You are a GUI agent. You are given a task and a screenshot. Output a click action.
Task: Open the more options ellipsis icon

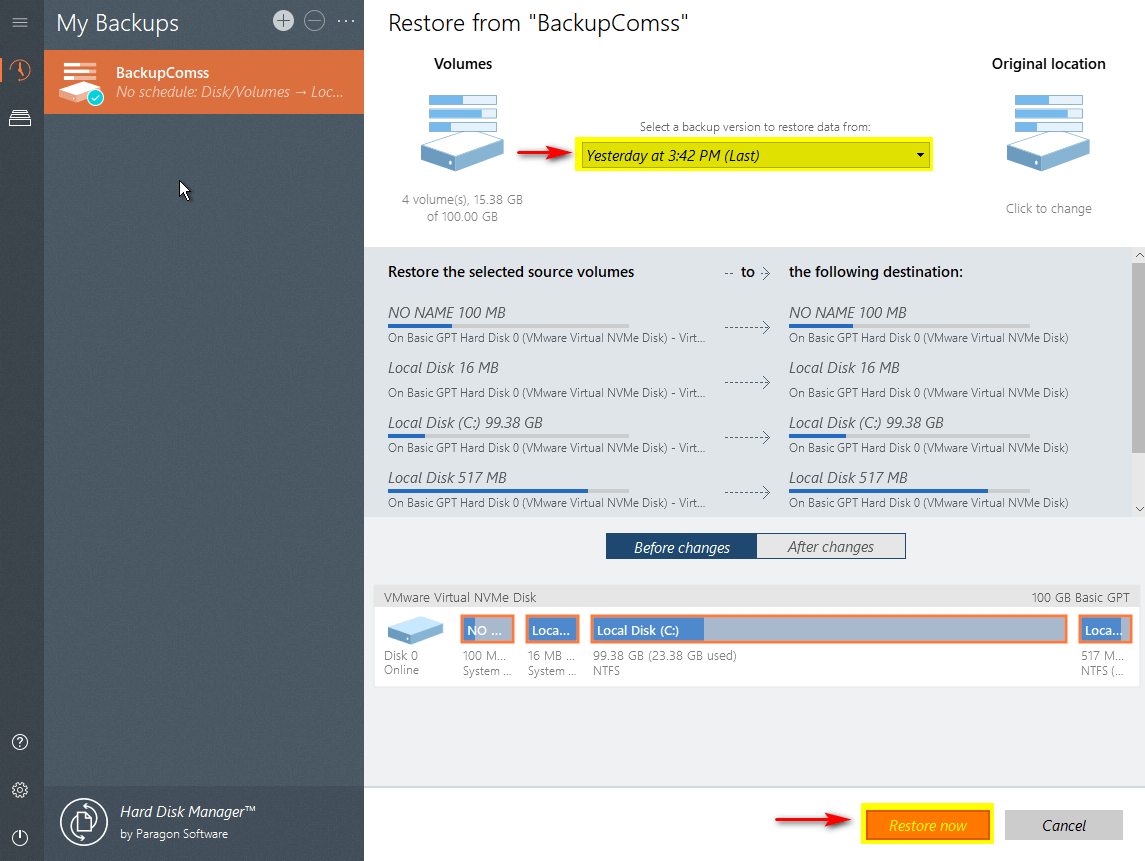tap(346, 21)
